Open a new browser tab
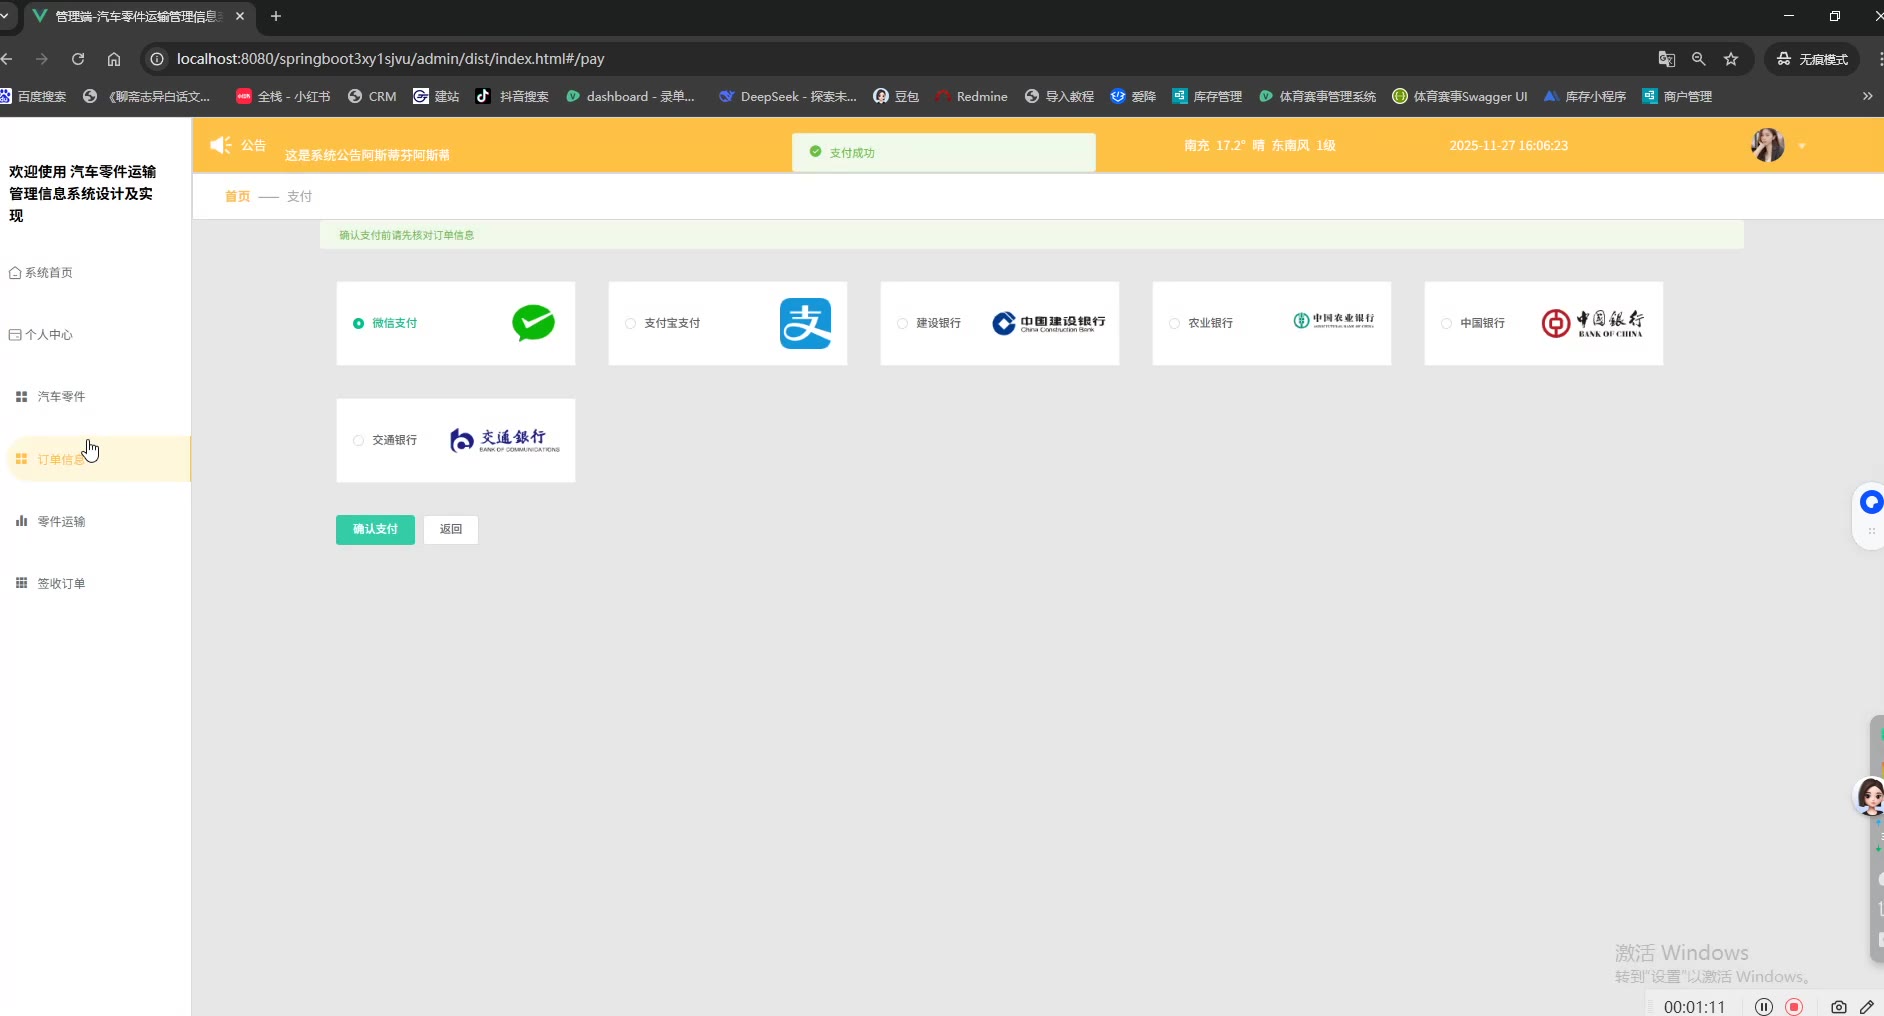This screenshot has height=1016, width=1884. click(276, 16)
